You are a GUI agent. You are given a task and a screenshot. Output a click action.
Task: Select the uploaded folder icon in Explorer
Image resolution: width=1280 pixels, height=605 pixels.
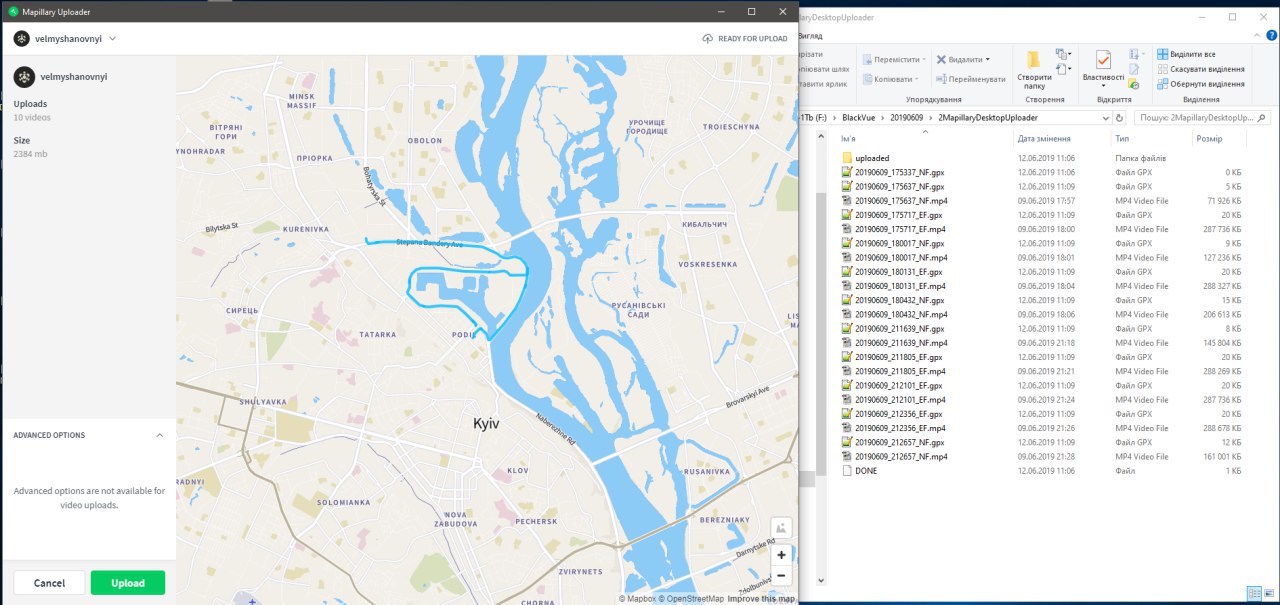tap(846, 158)
